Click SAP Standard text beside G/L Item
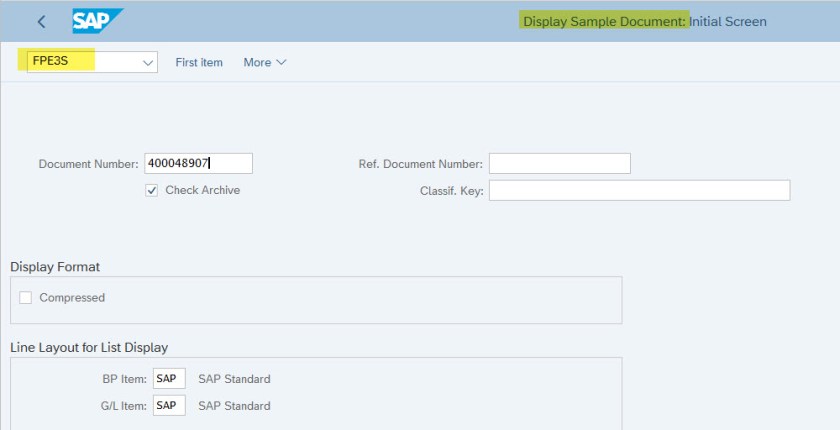The image size is (840, 430). coord(234,406)
